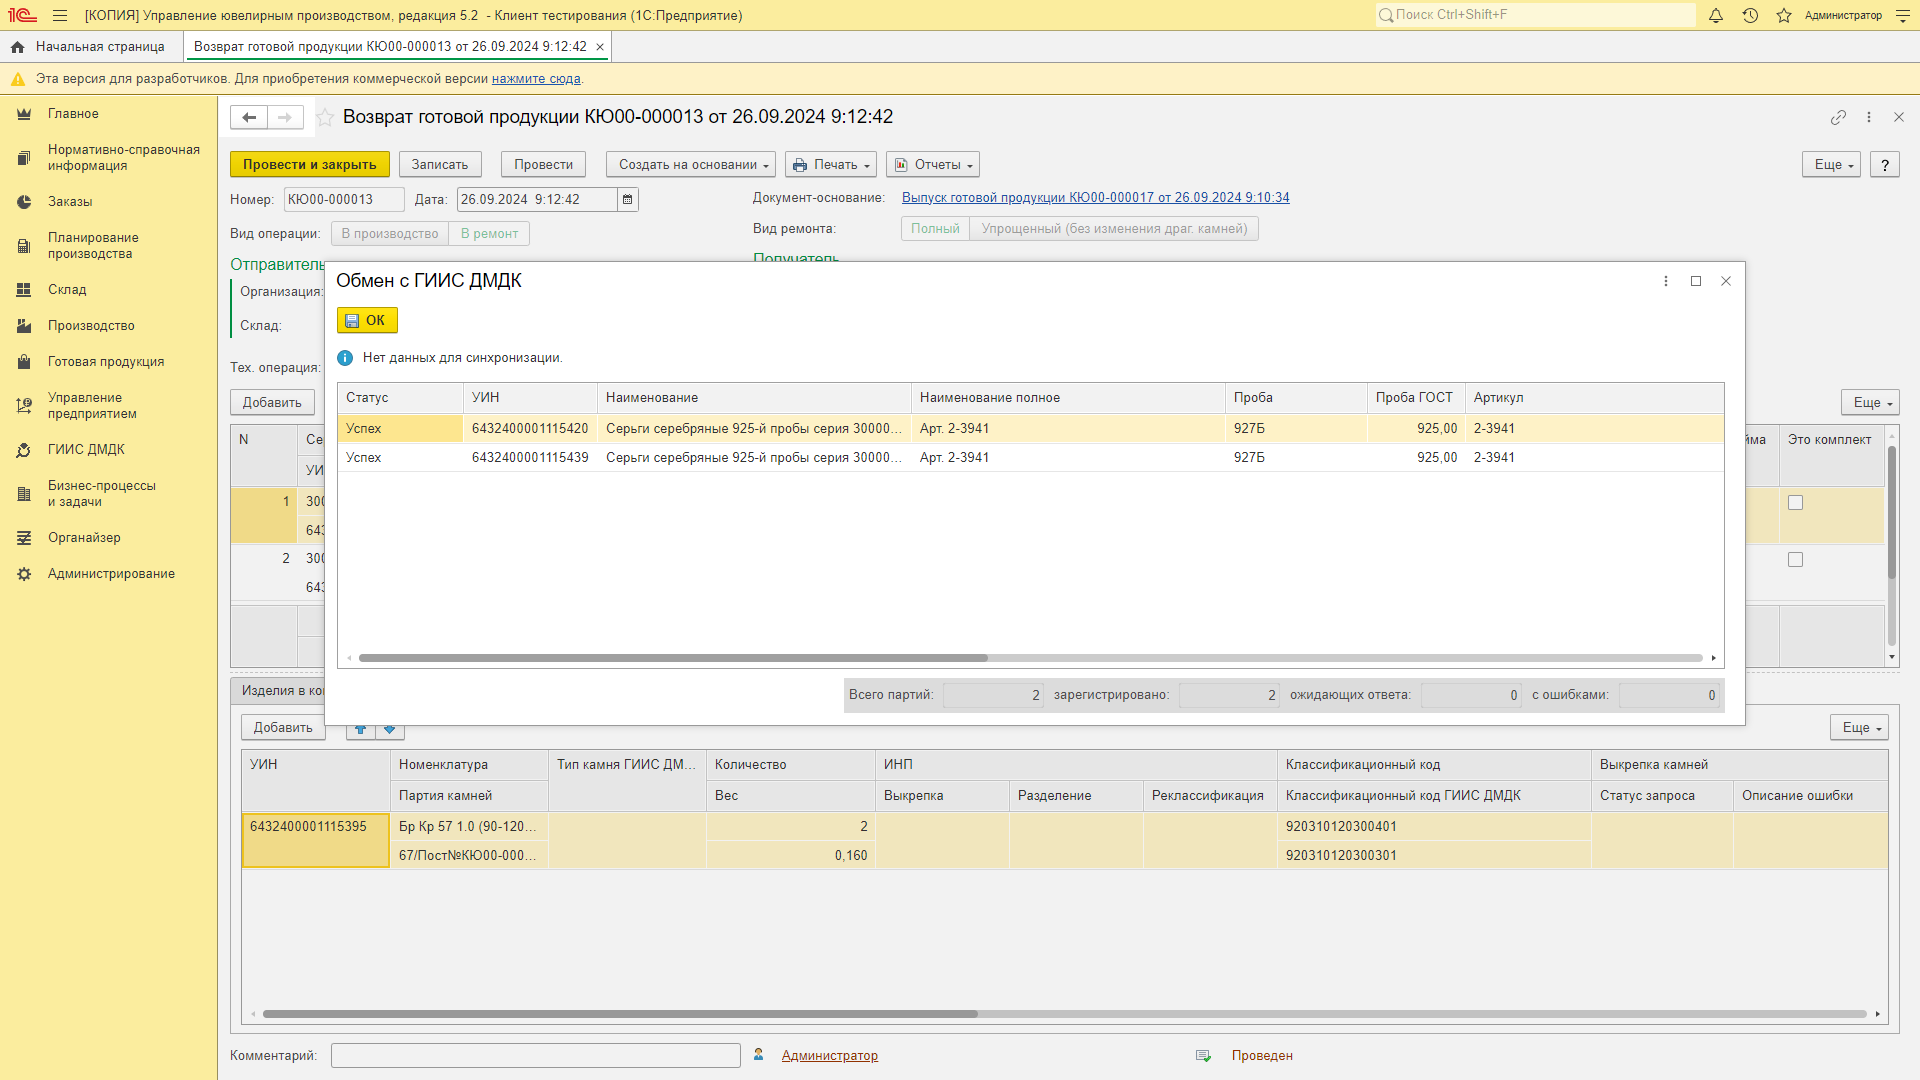Screen dimensions: 1920x1080
Task: Open Нормативно-справочная информация section
Action: pos(124,158)
